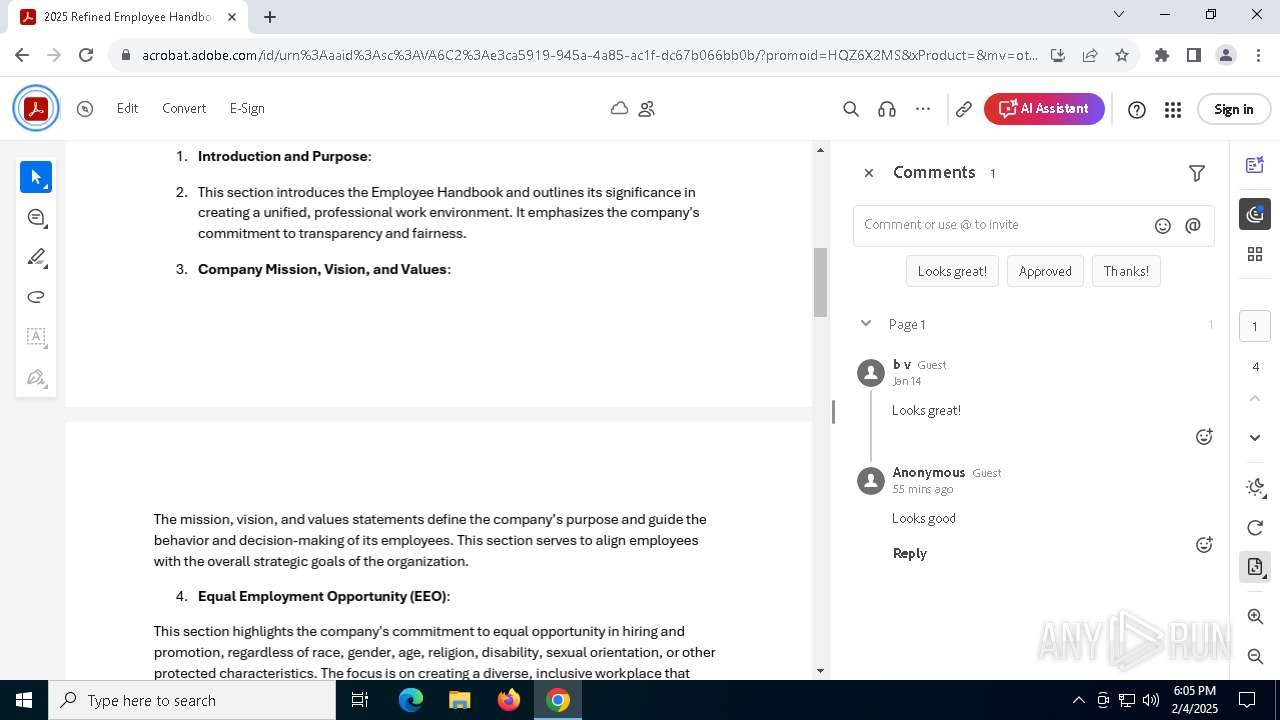Open the E-Sign menu
Image resolution: width=1280 pixels, height=720 pixels.
(x=247, y=108)
